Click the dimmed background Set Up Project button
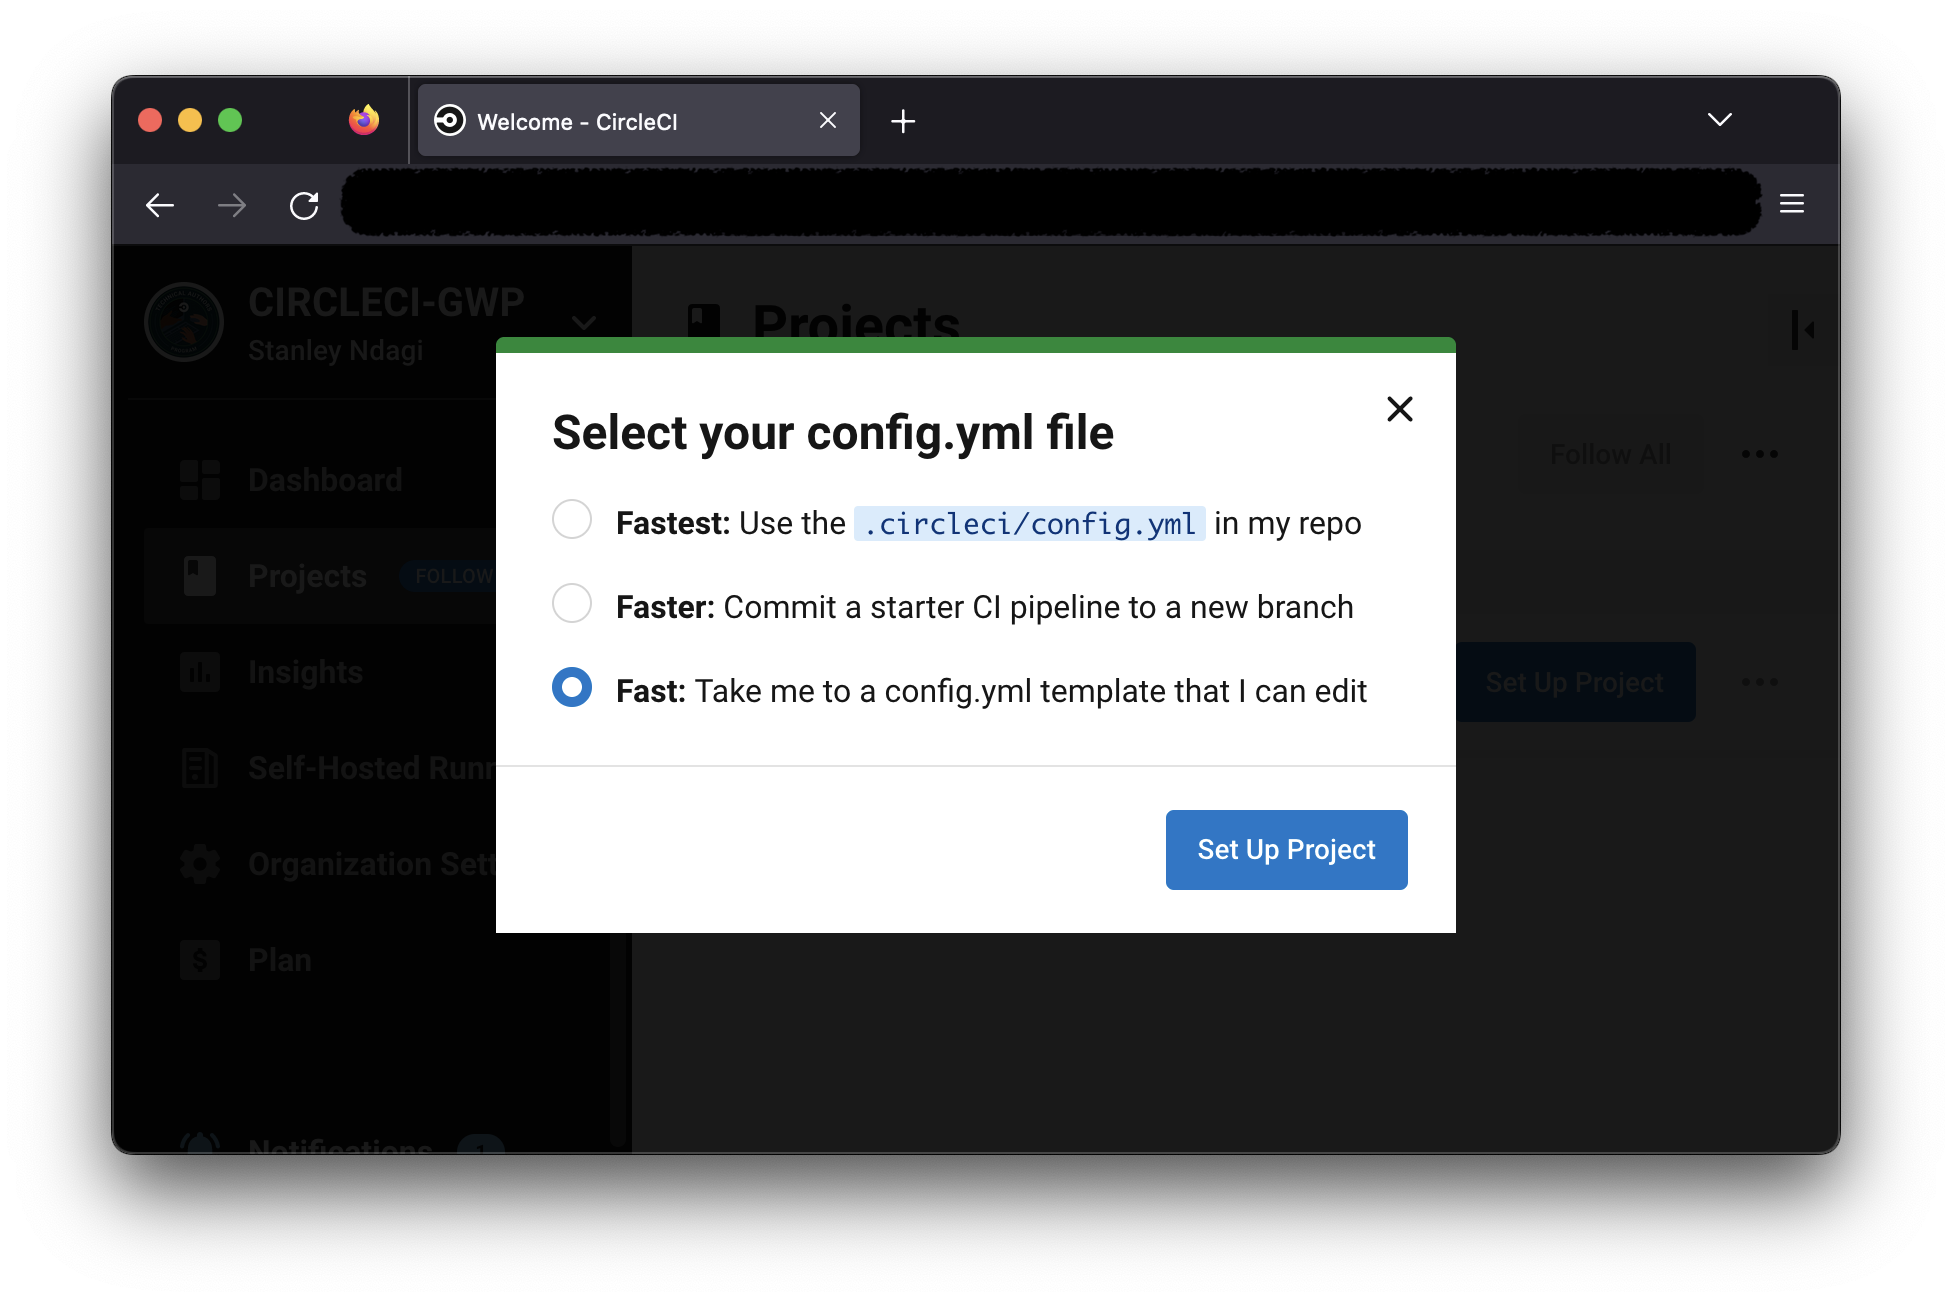Screen dimensions: 1952x1302 coord(1576,682)
